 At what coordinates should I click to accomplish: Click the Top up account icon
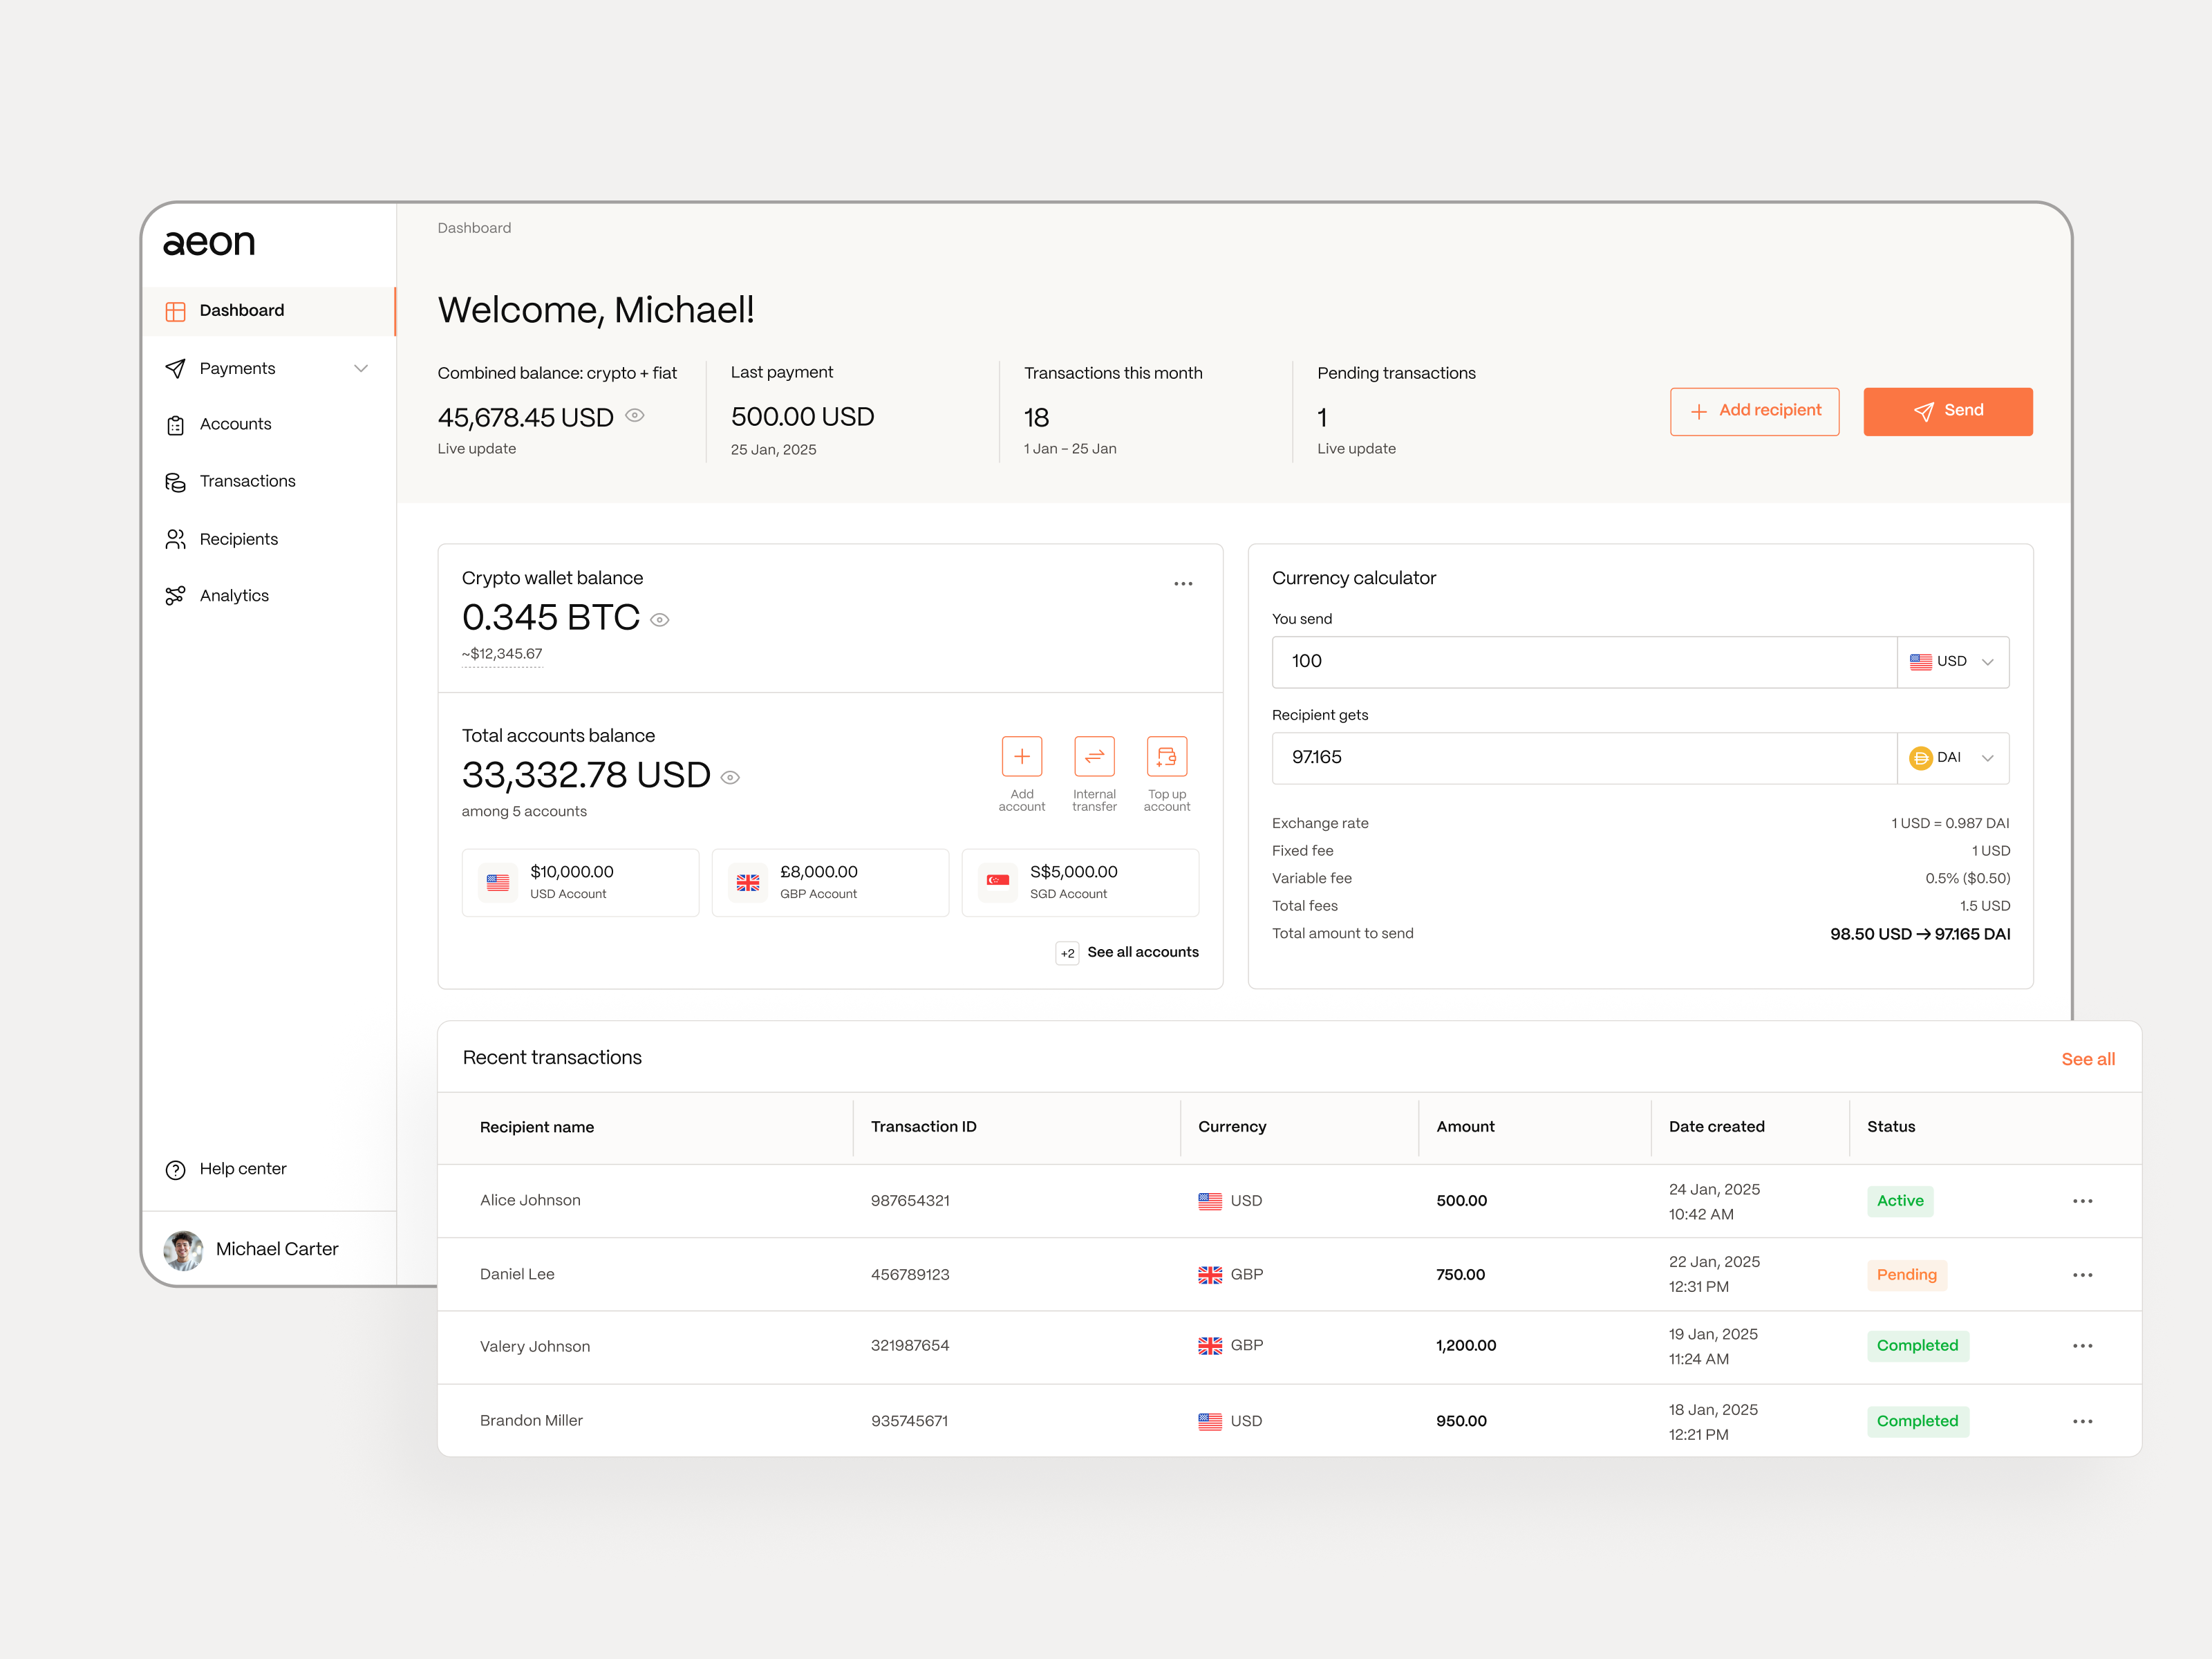click(x=1167, y=758)
